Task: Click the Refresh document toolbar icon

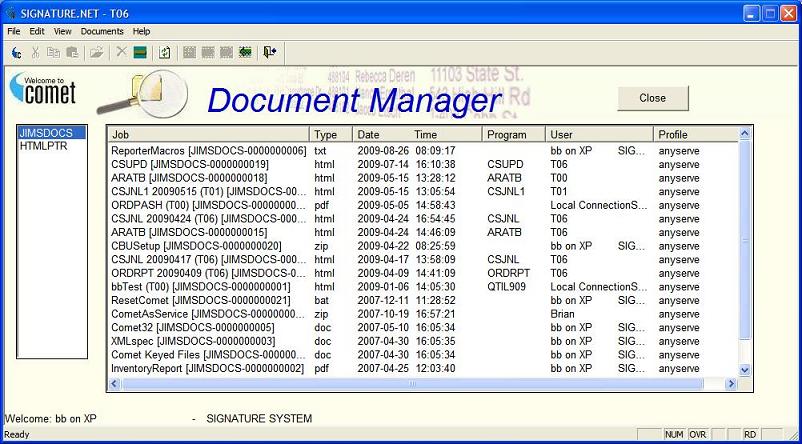Action: point(164,52)
